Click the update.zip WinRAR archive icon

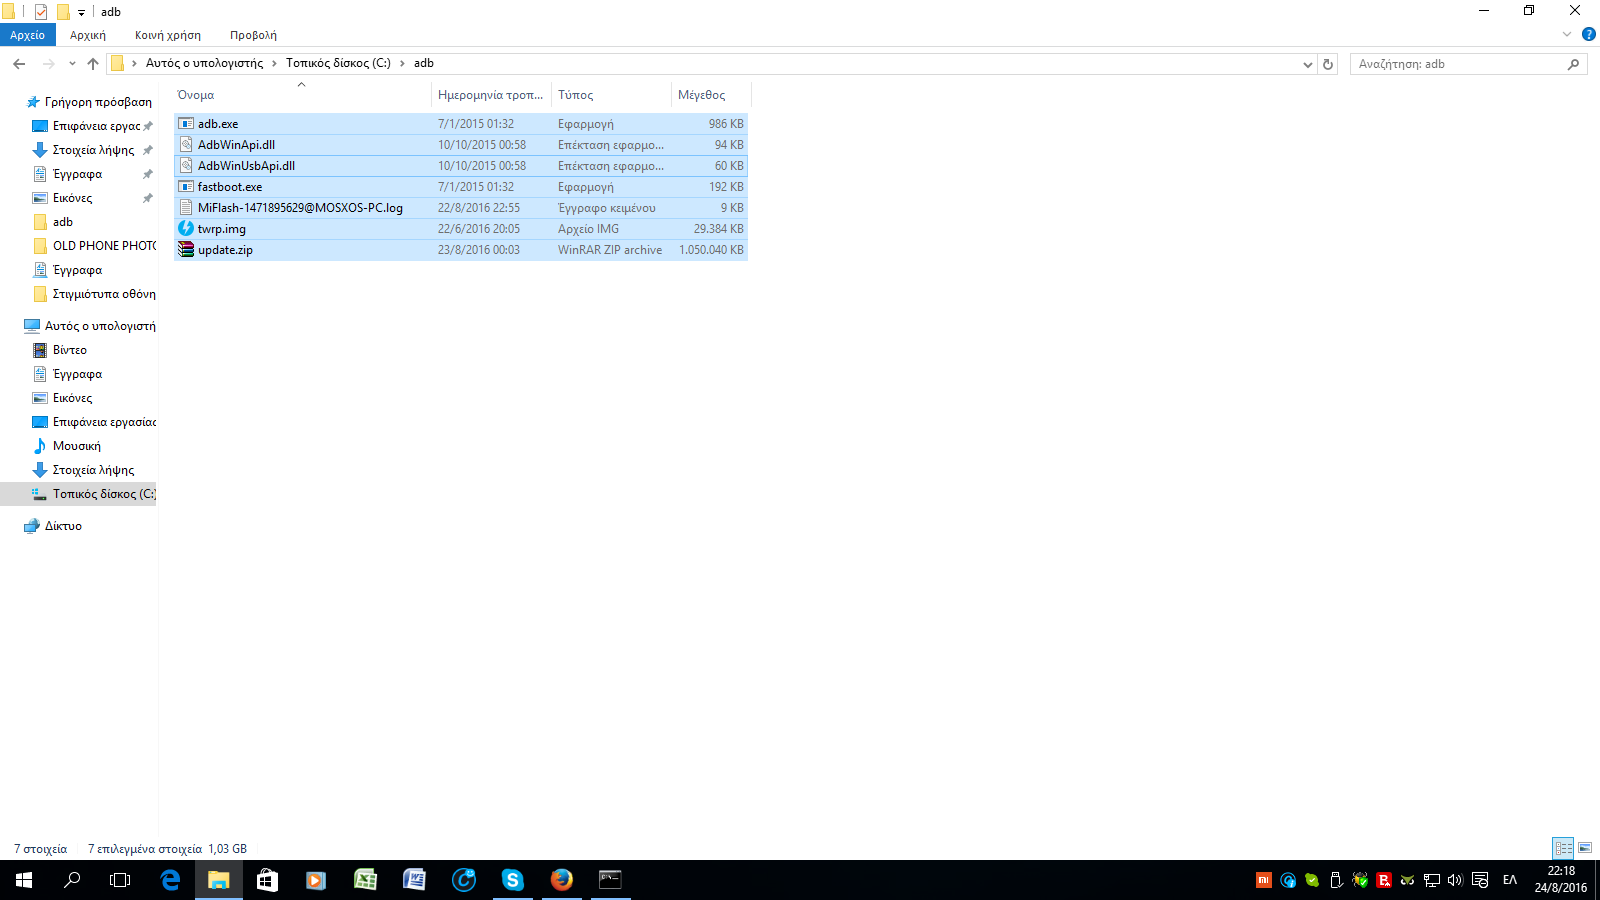tap(186, 250)
